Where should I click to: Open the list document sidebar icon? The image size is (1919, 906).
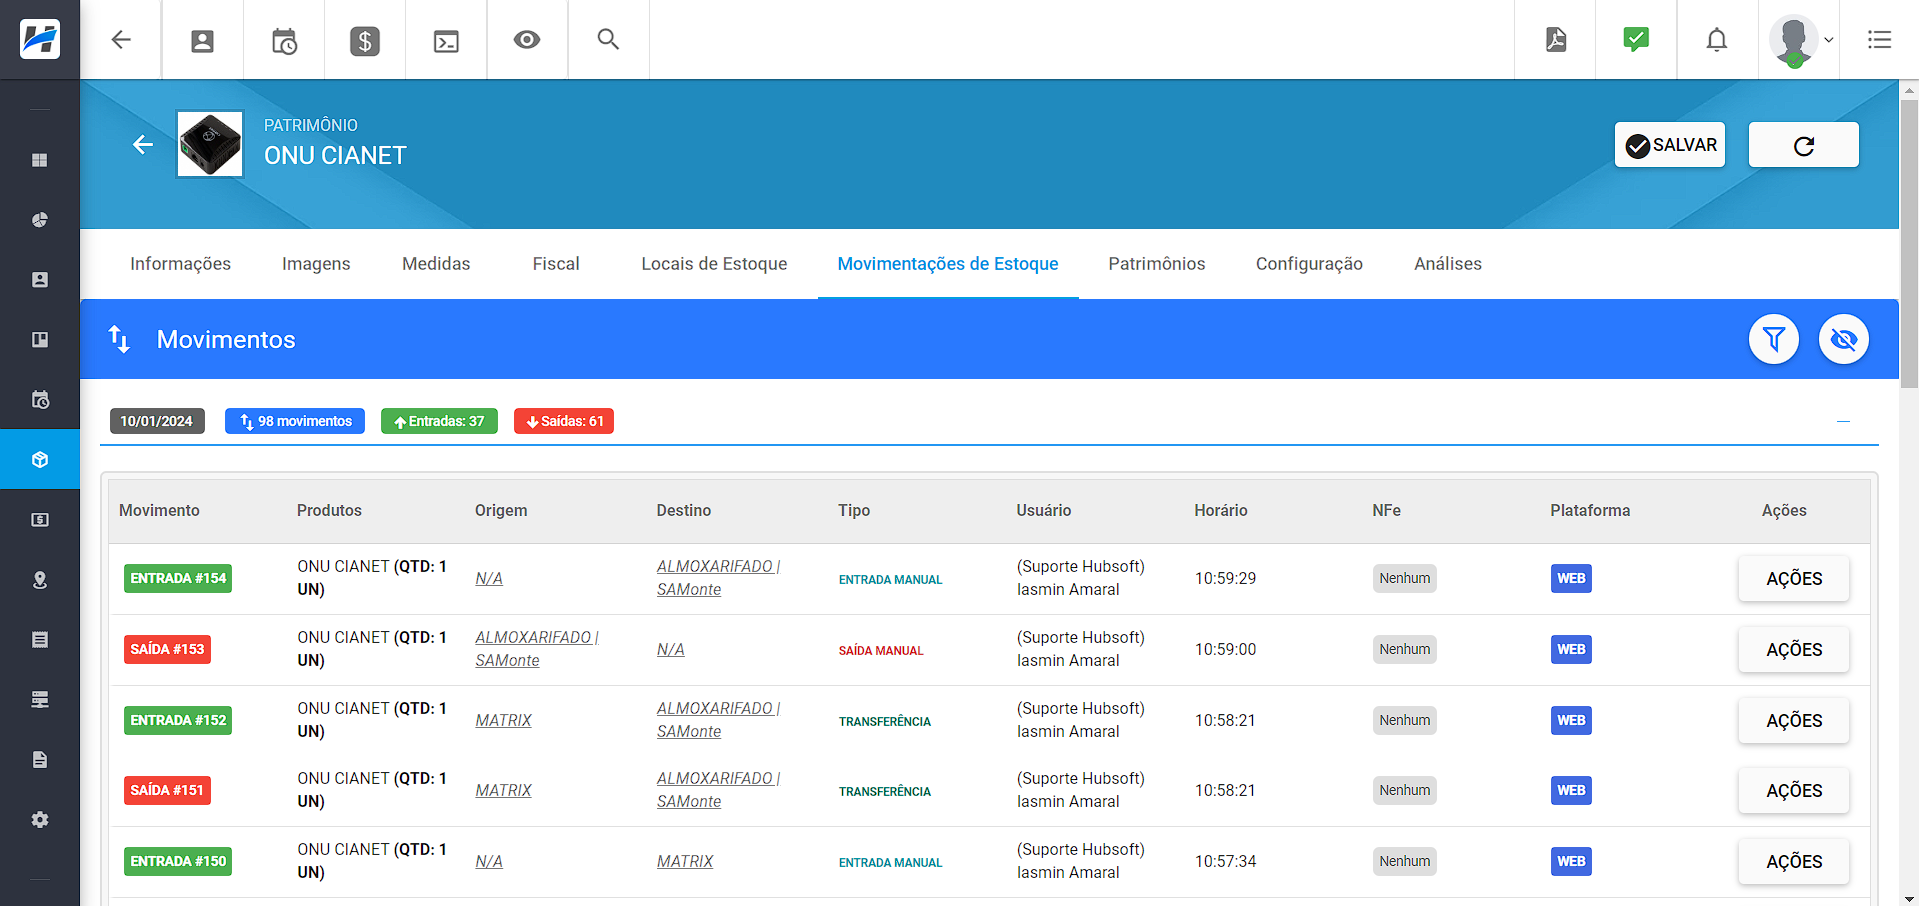point(40,640)
